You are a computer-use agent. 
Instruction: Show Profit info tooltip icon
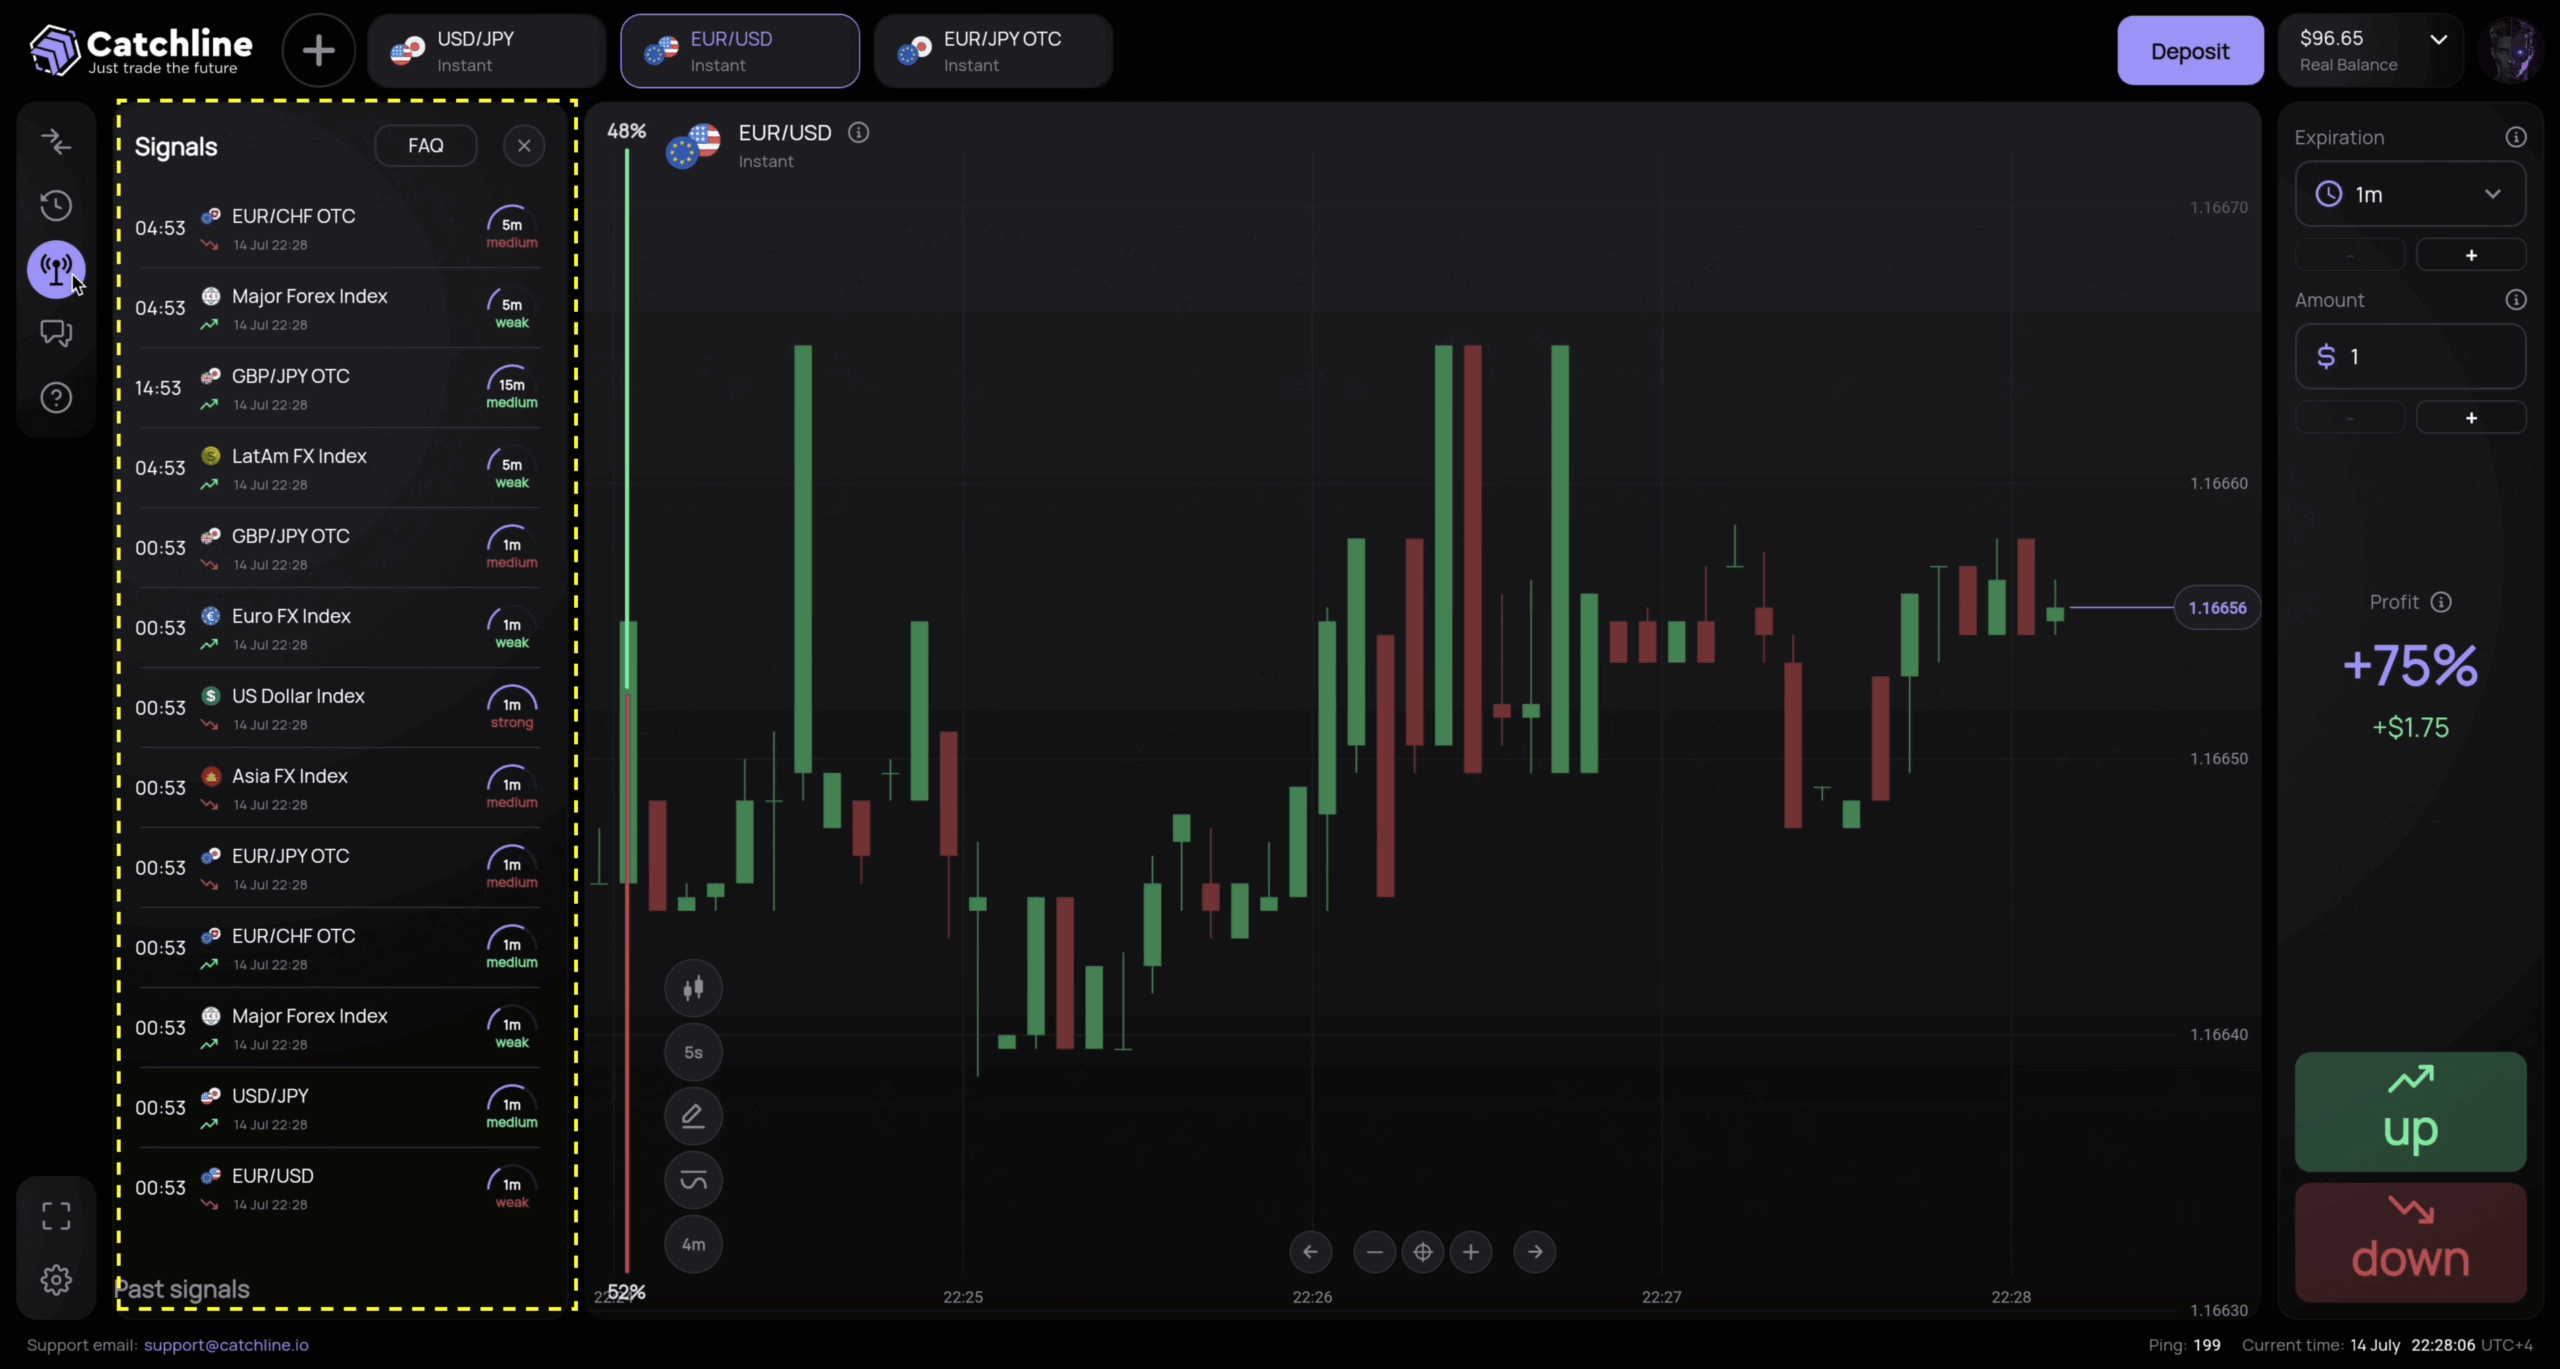2441,602
